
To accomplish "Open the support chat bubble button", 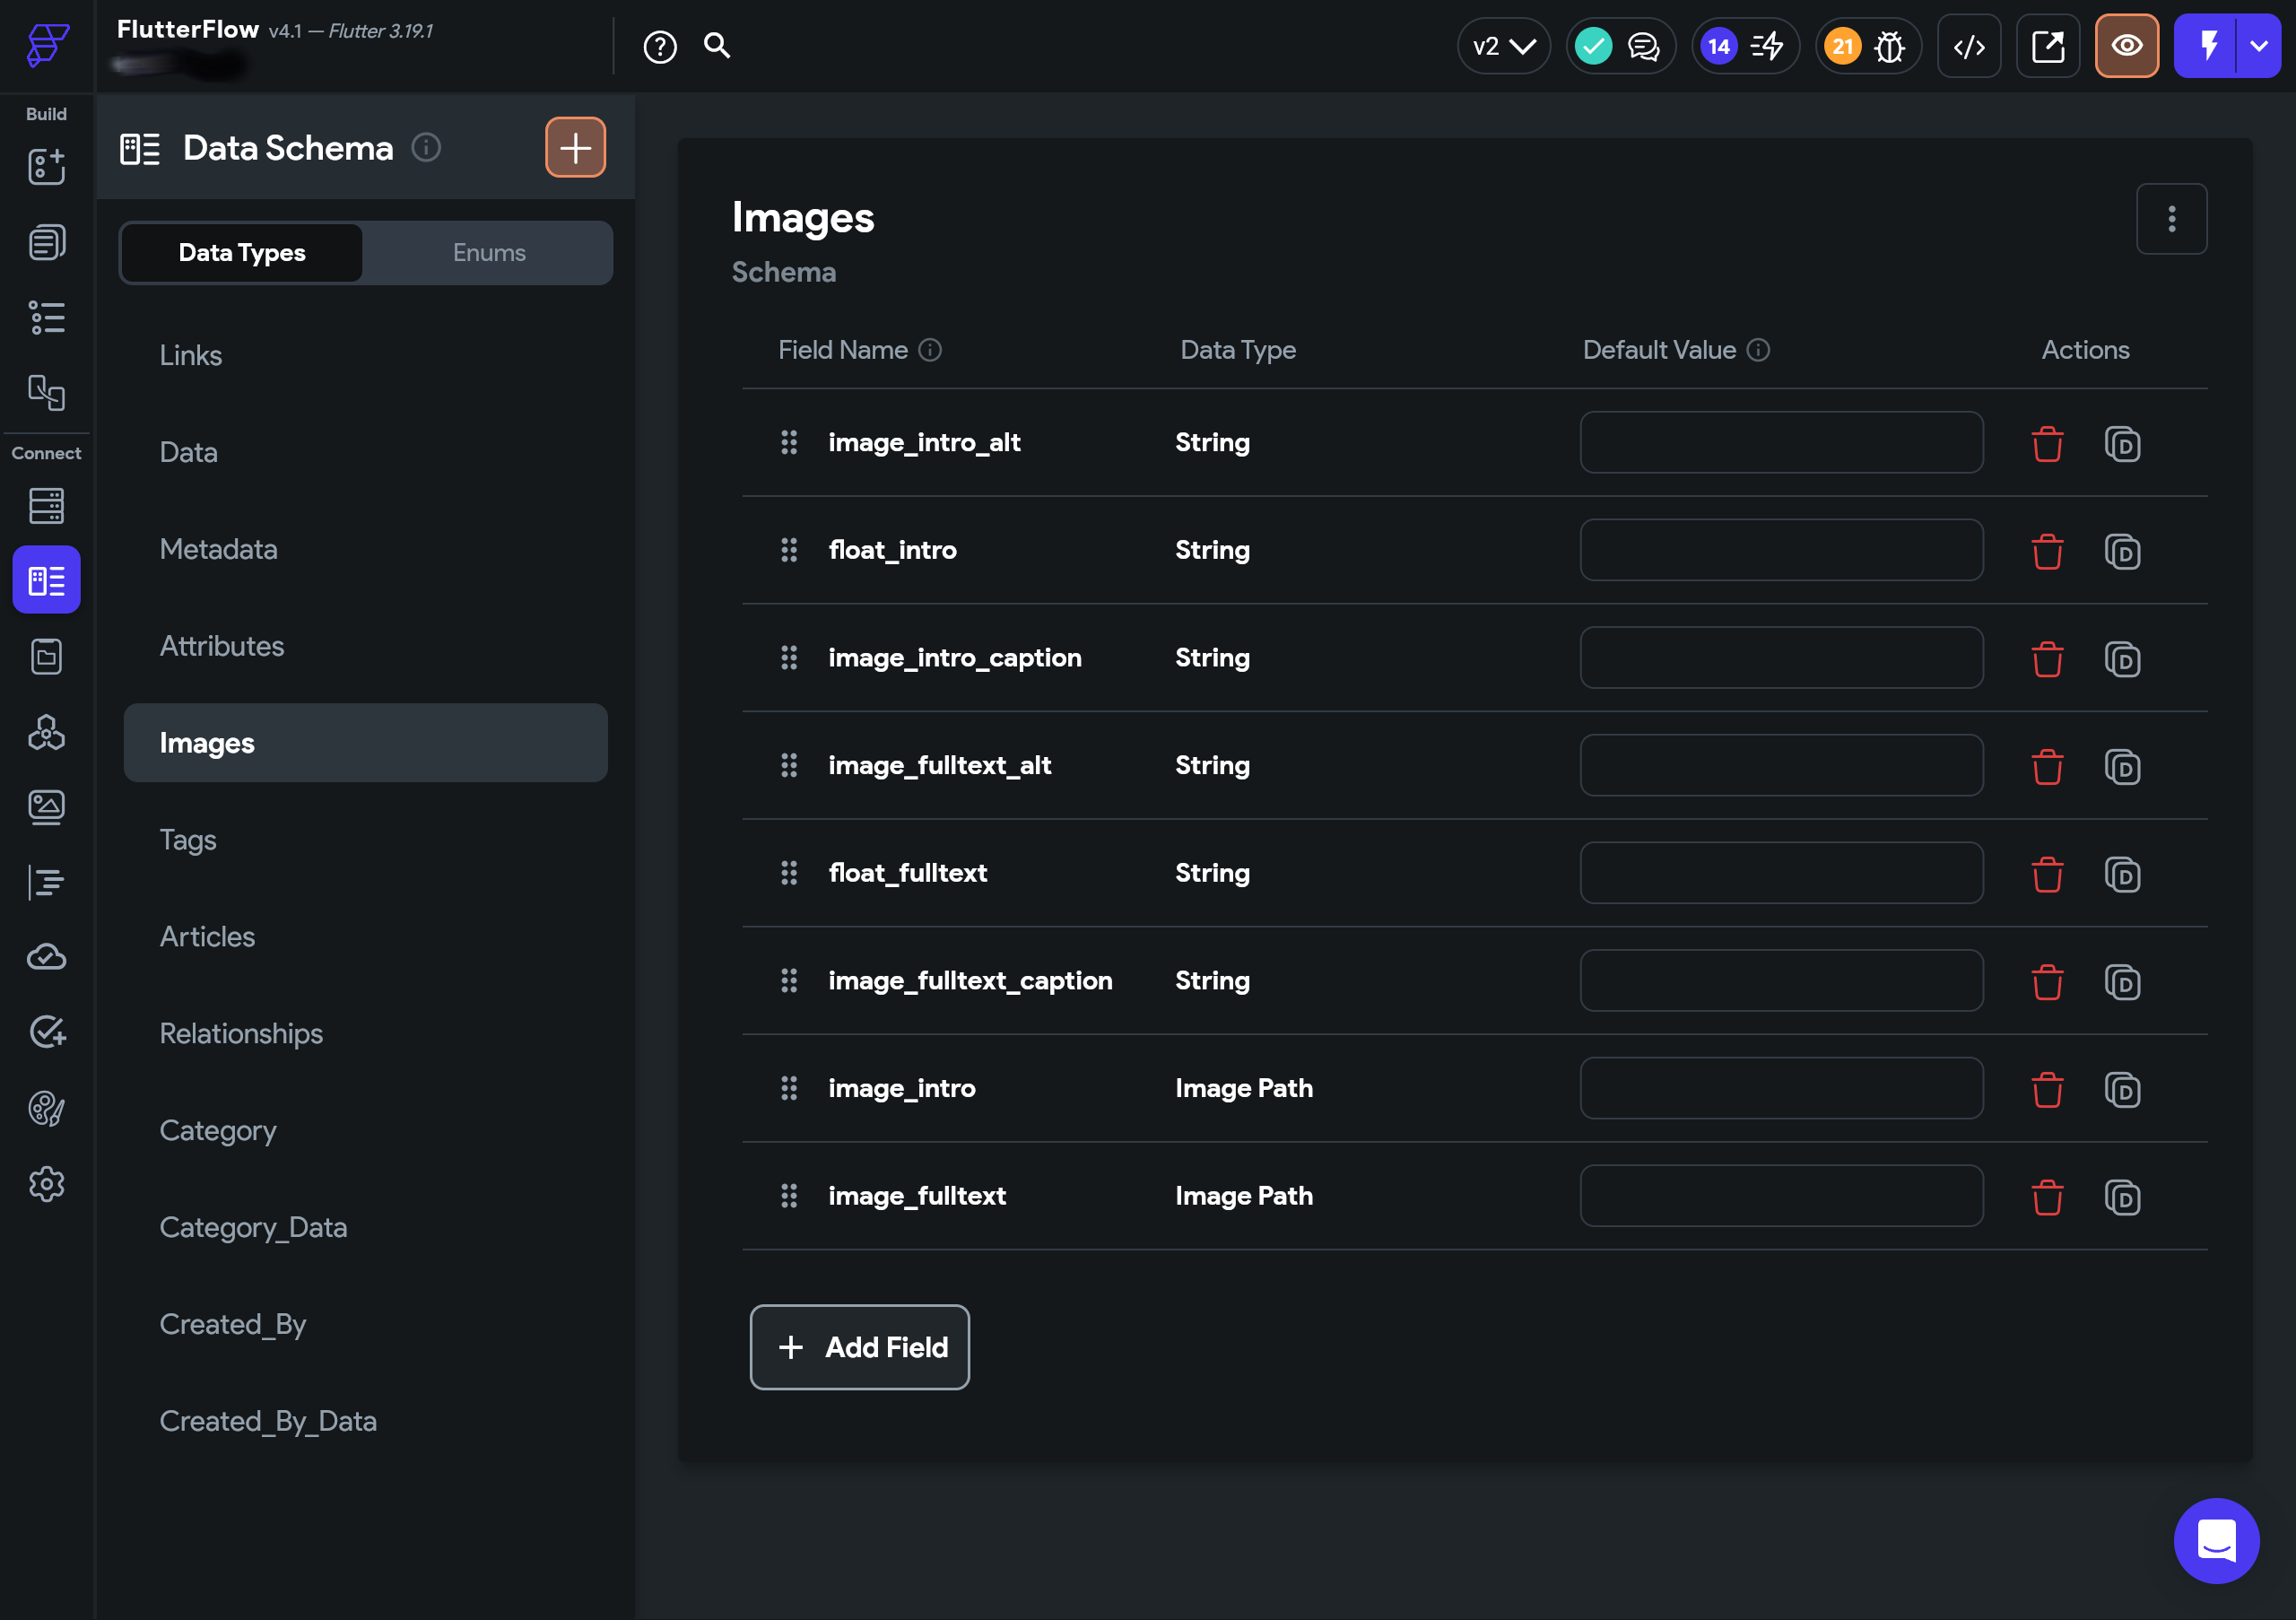I will [x=2216, y=1540].
